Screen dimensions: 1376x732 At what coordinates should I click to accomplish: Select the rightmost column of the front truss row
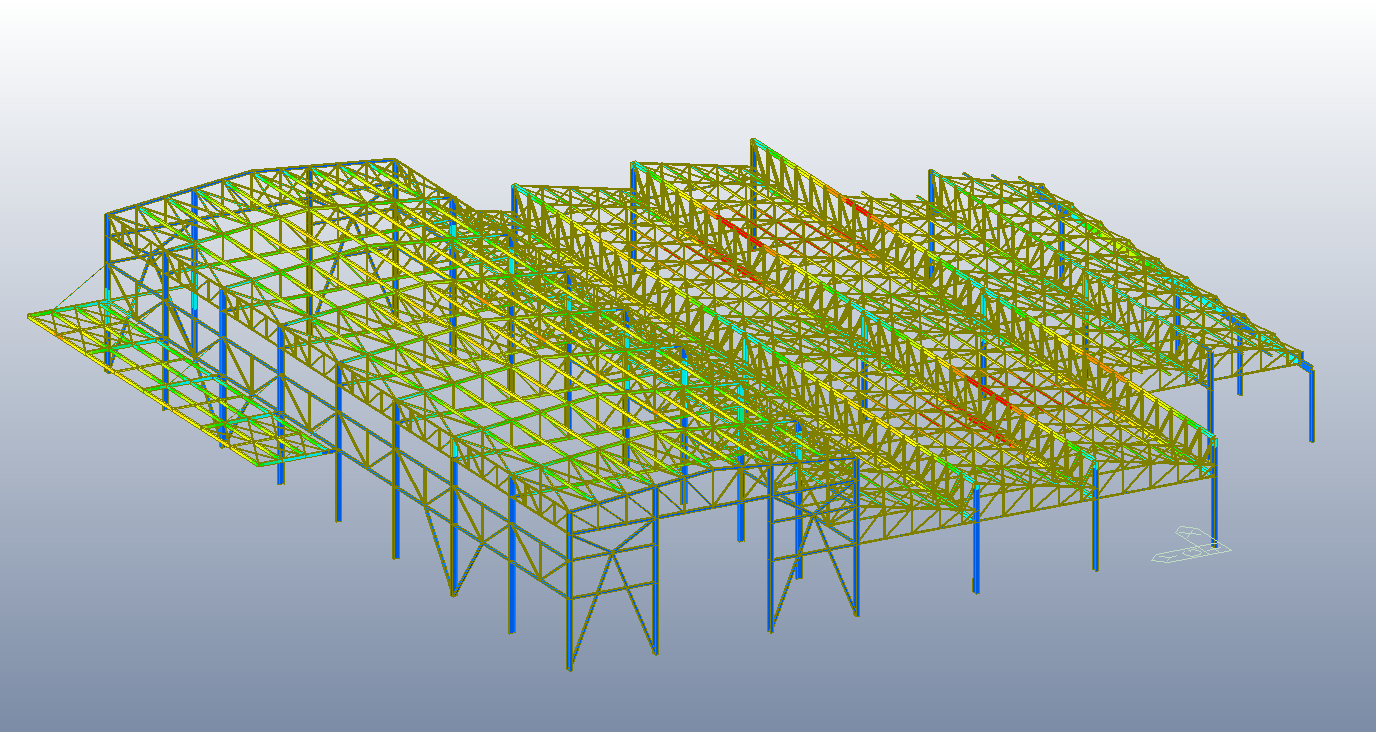click(x=1215, y=490)
